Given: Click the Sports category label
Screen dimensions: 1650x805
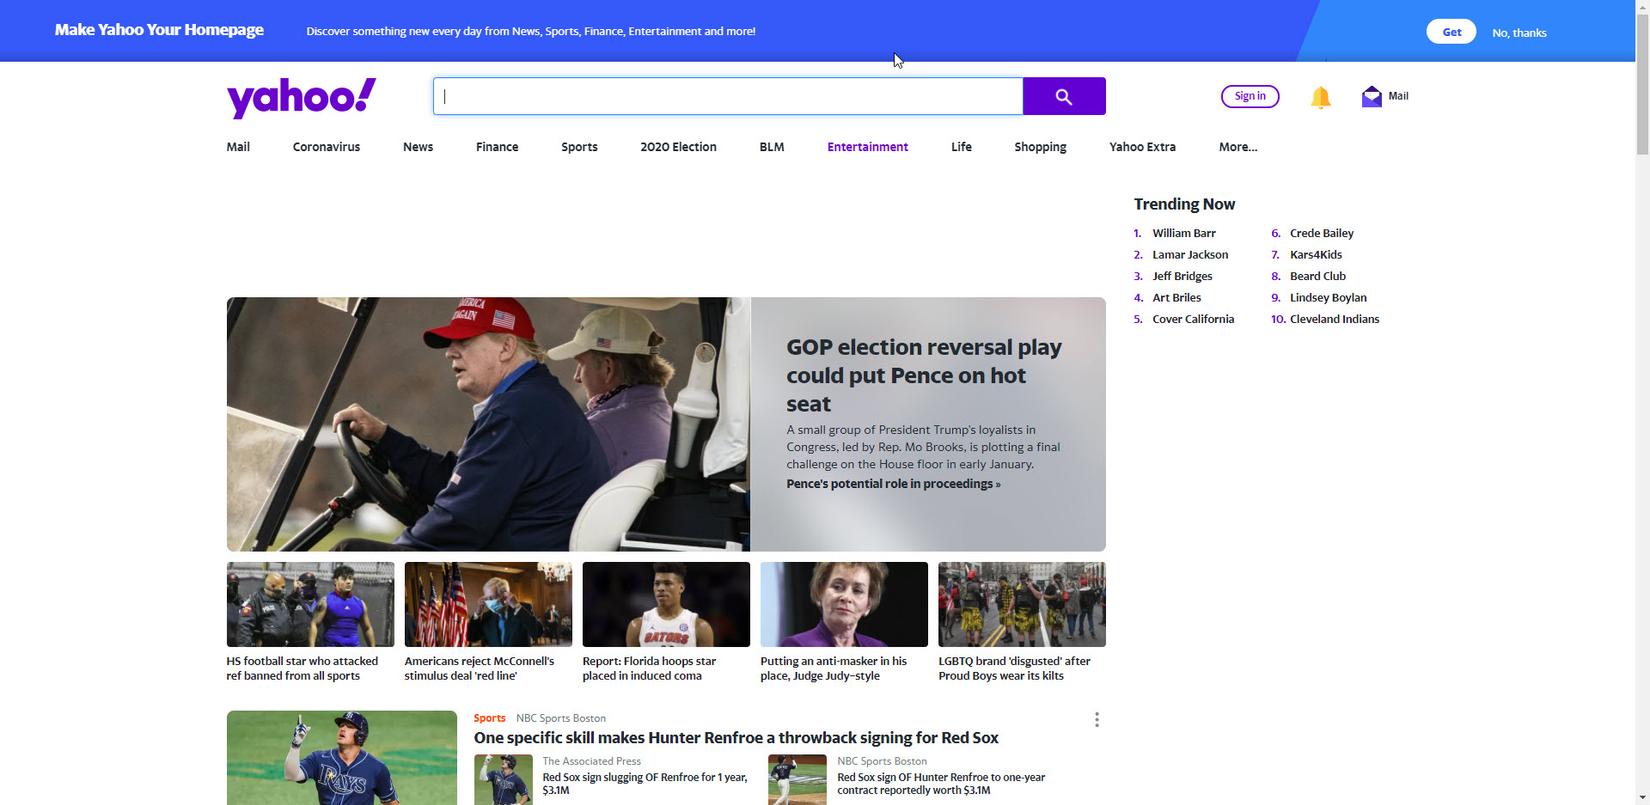Looking at the screenshot, I should (x=489, y=718).
